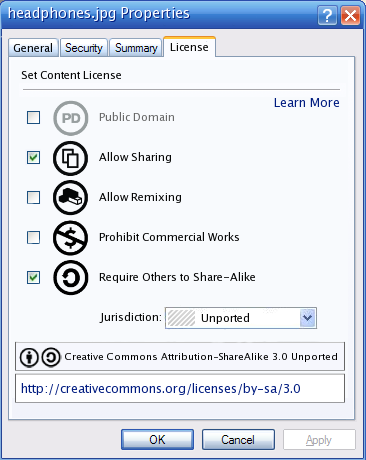
Task: Click the Allow Remixing icon
Action: click(x=71, y=198)
